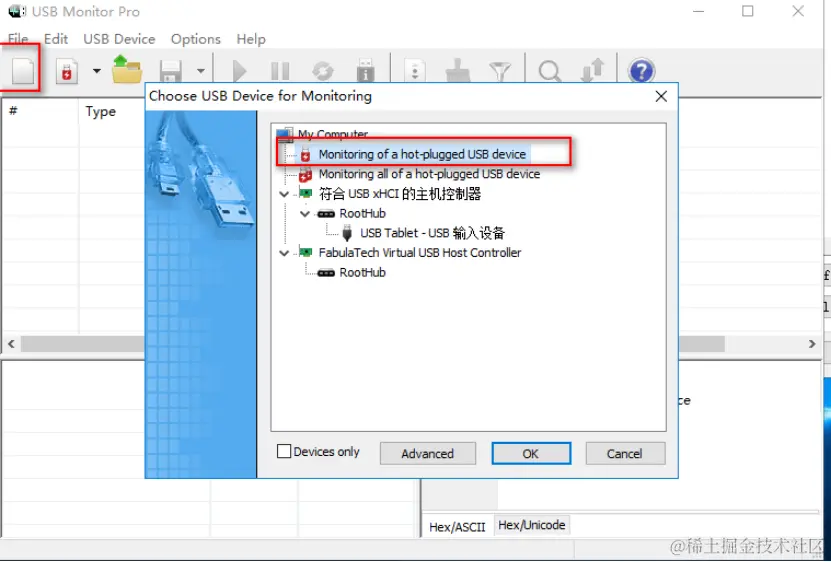
Task: Click the OK button
Action: 531,454
